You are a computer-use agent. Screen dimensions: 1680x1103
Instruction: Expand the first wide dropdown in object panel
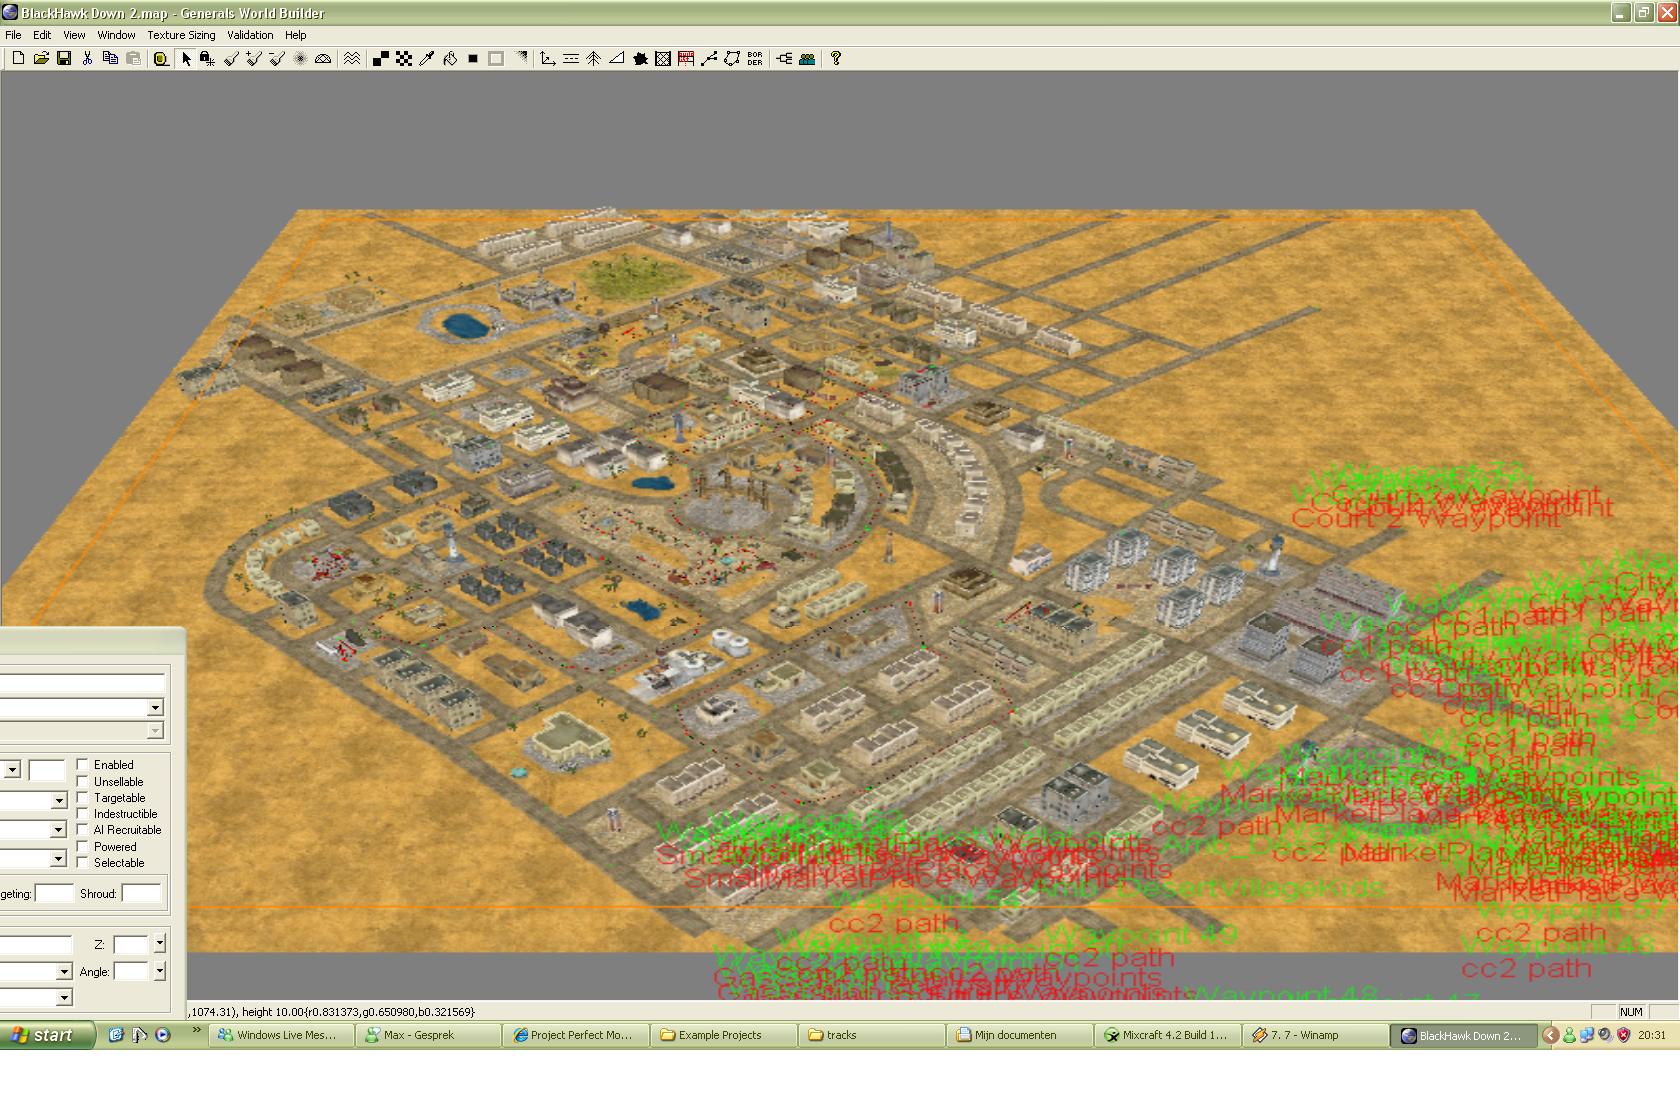pyautogui.click(x=155, y=708)
